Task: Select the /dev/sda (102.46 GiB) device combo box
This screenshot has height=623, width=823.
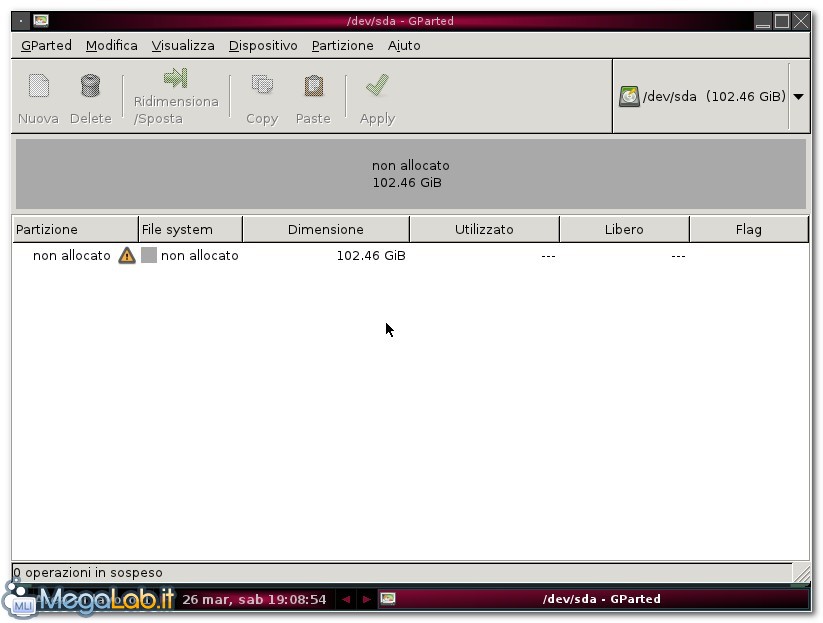Action: [711, 97]
